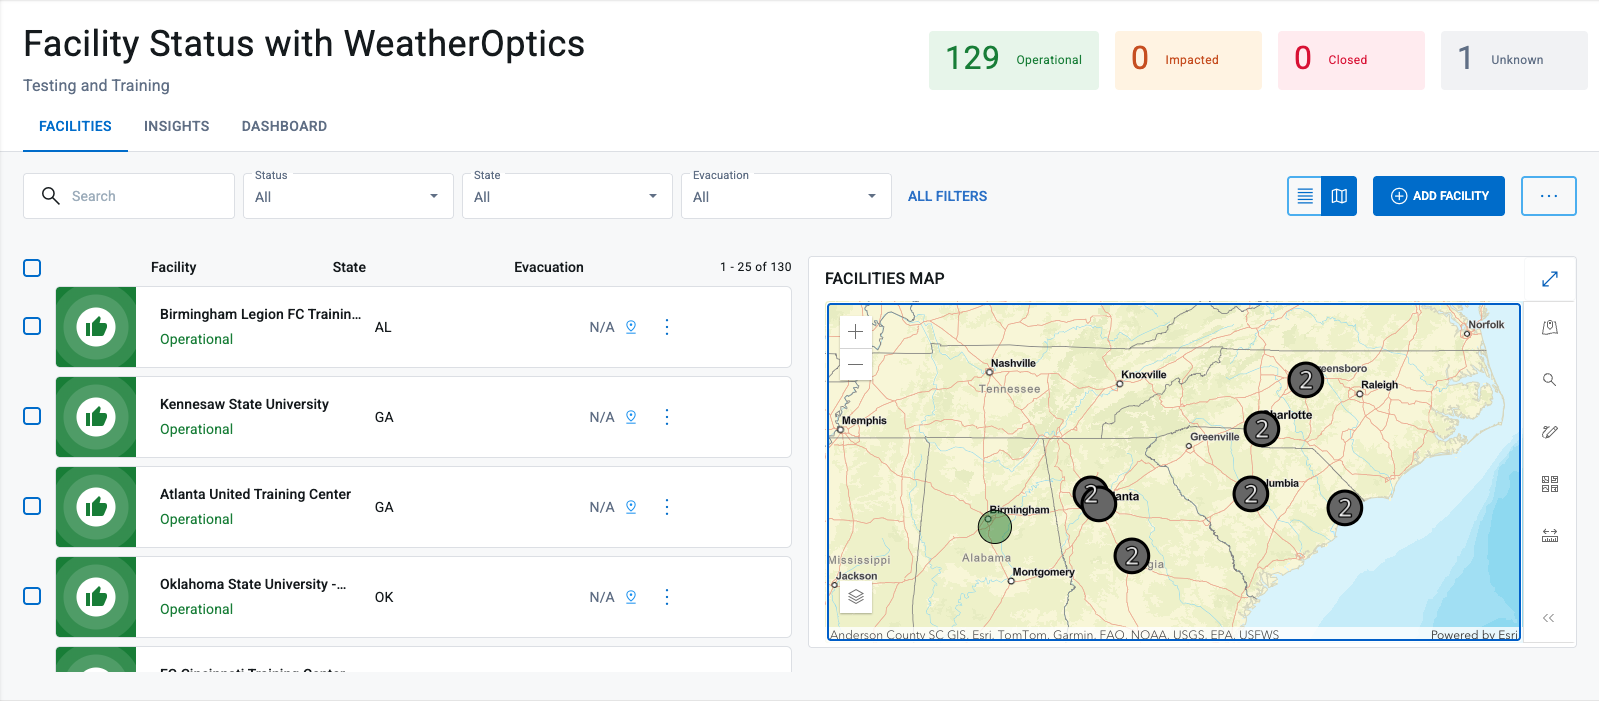This screenshot has height=701, width=1599.
Task: Open the Evacuation filter dropdown
Action: 786,196
